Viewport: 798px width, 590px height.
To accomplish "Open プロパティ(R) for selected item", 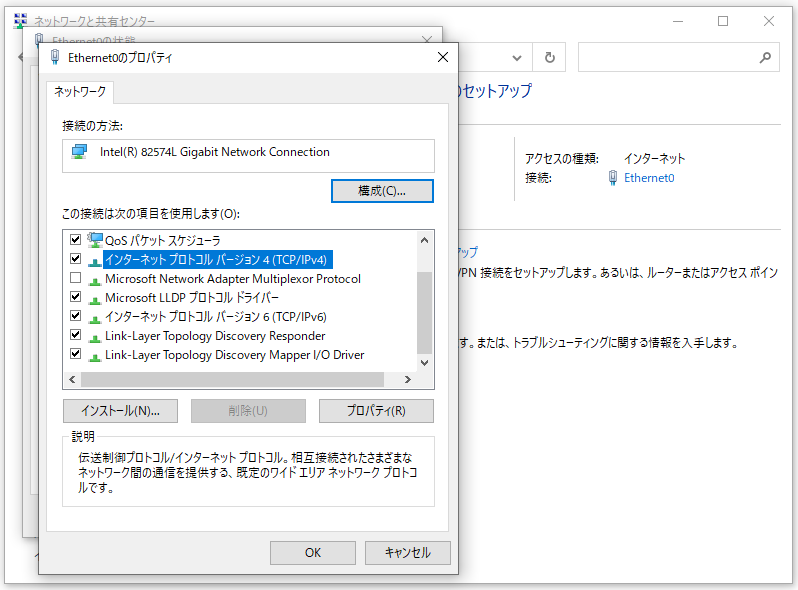I will 377,411.
